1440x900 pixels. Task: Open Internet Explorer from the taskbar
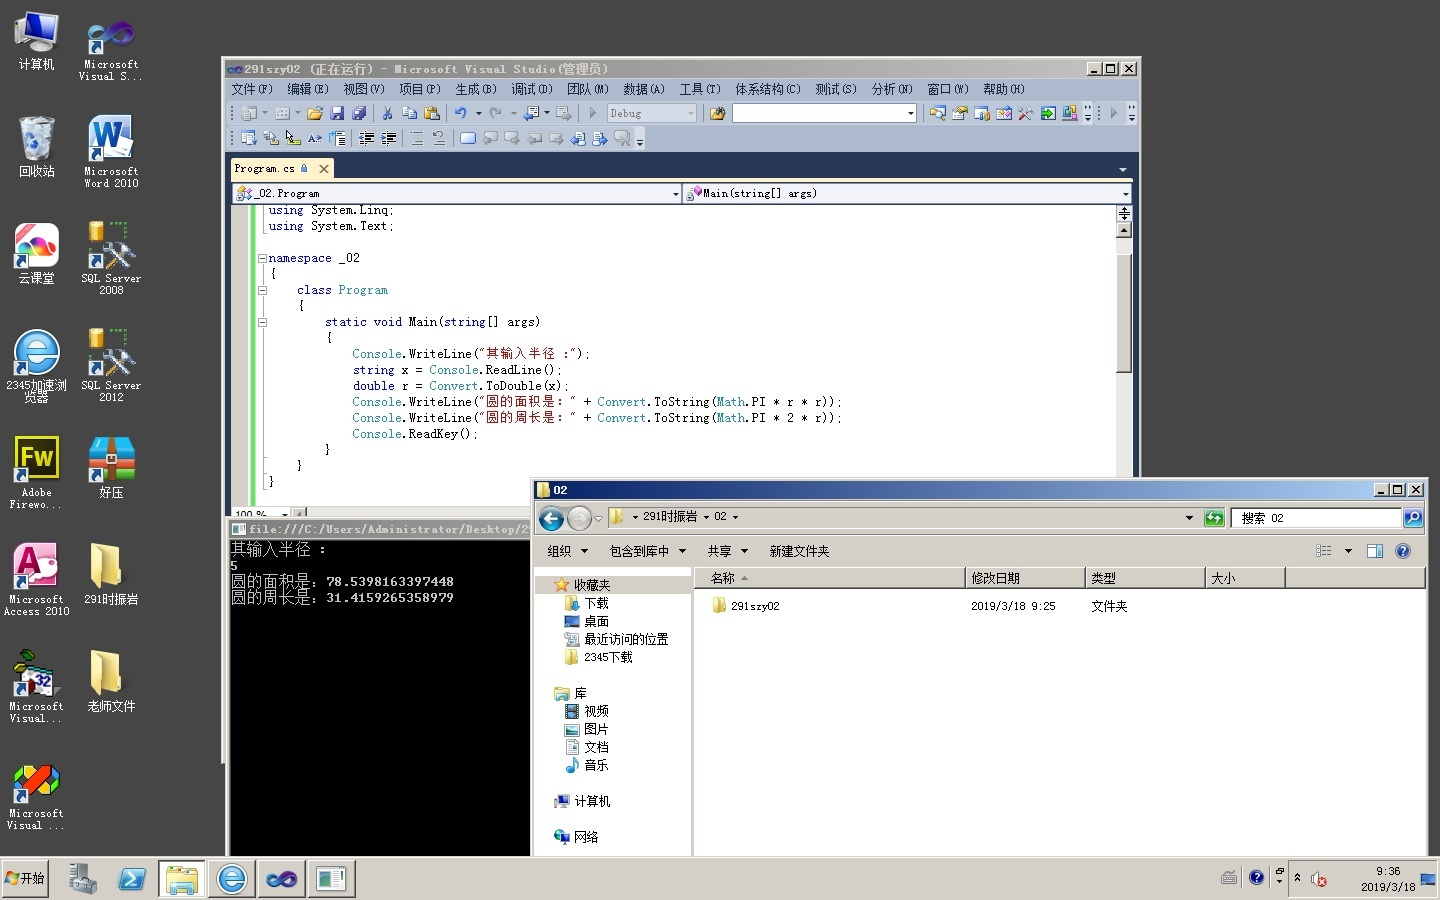[x=232, y=879]
